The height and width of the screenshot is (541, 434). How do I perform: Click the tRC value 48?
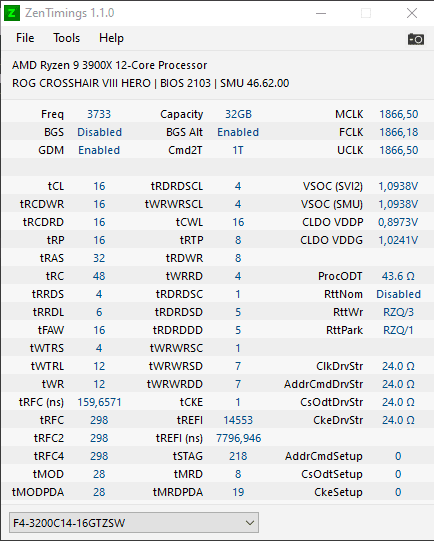(99, 276)
